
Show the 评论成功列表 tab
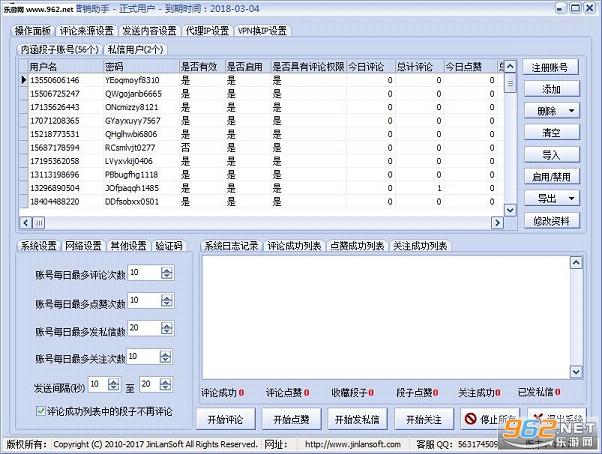tap(294, 246)
